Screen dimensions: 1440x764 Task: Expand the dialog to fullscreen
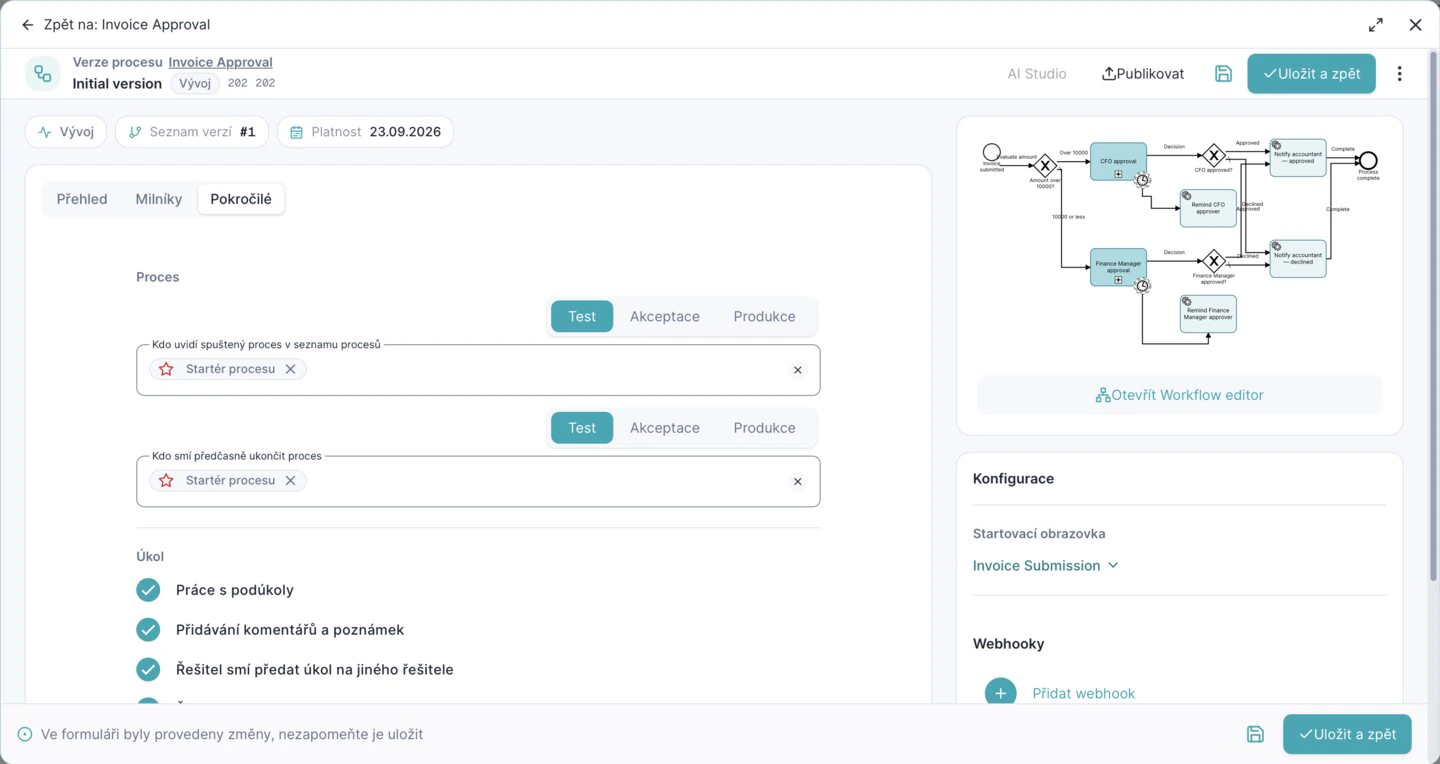[x=1376, y=25]
